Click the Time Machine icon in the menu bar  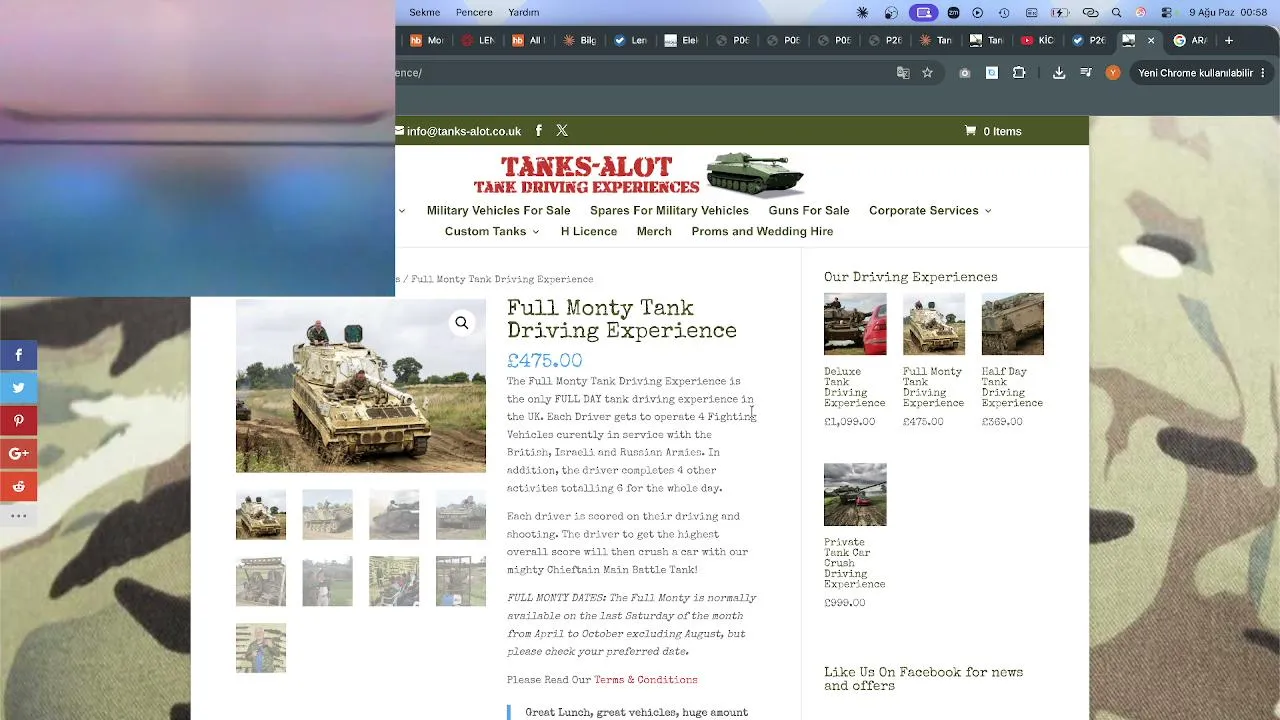click(1004, 13)
